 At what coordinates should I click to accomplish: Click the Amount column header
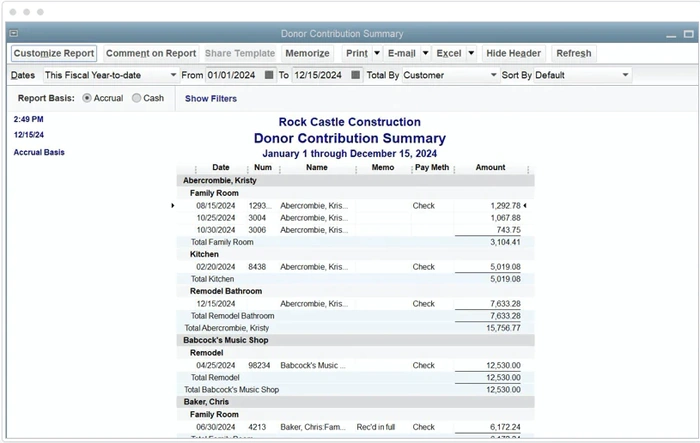click(490, 167)
